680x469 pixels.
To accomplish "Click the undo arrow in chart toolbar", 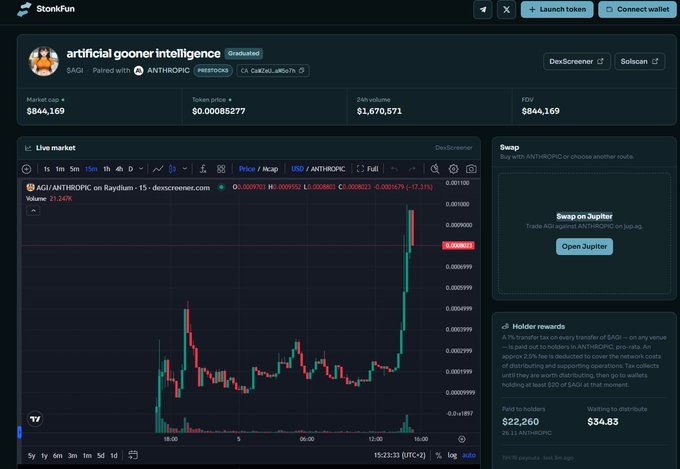I will tap(394, 169).
